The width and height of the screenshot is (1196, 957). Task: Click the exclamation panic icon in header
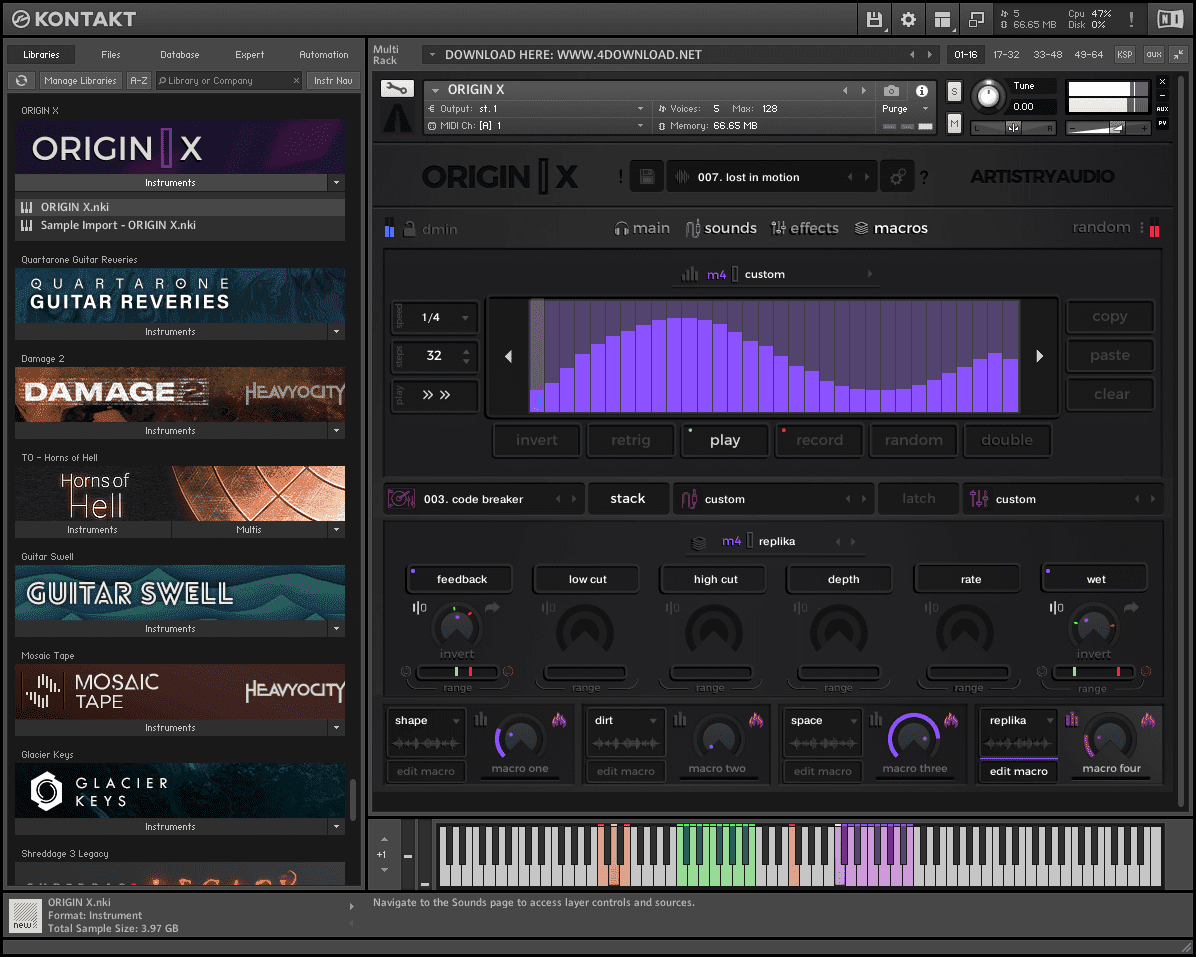pyautogui.click(x=1131, y=20)
